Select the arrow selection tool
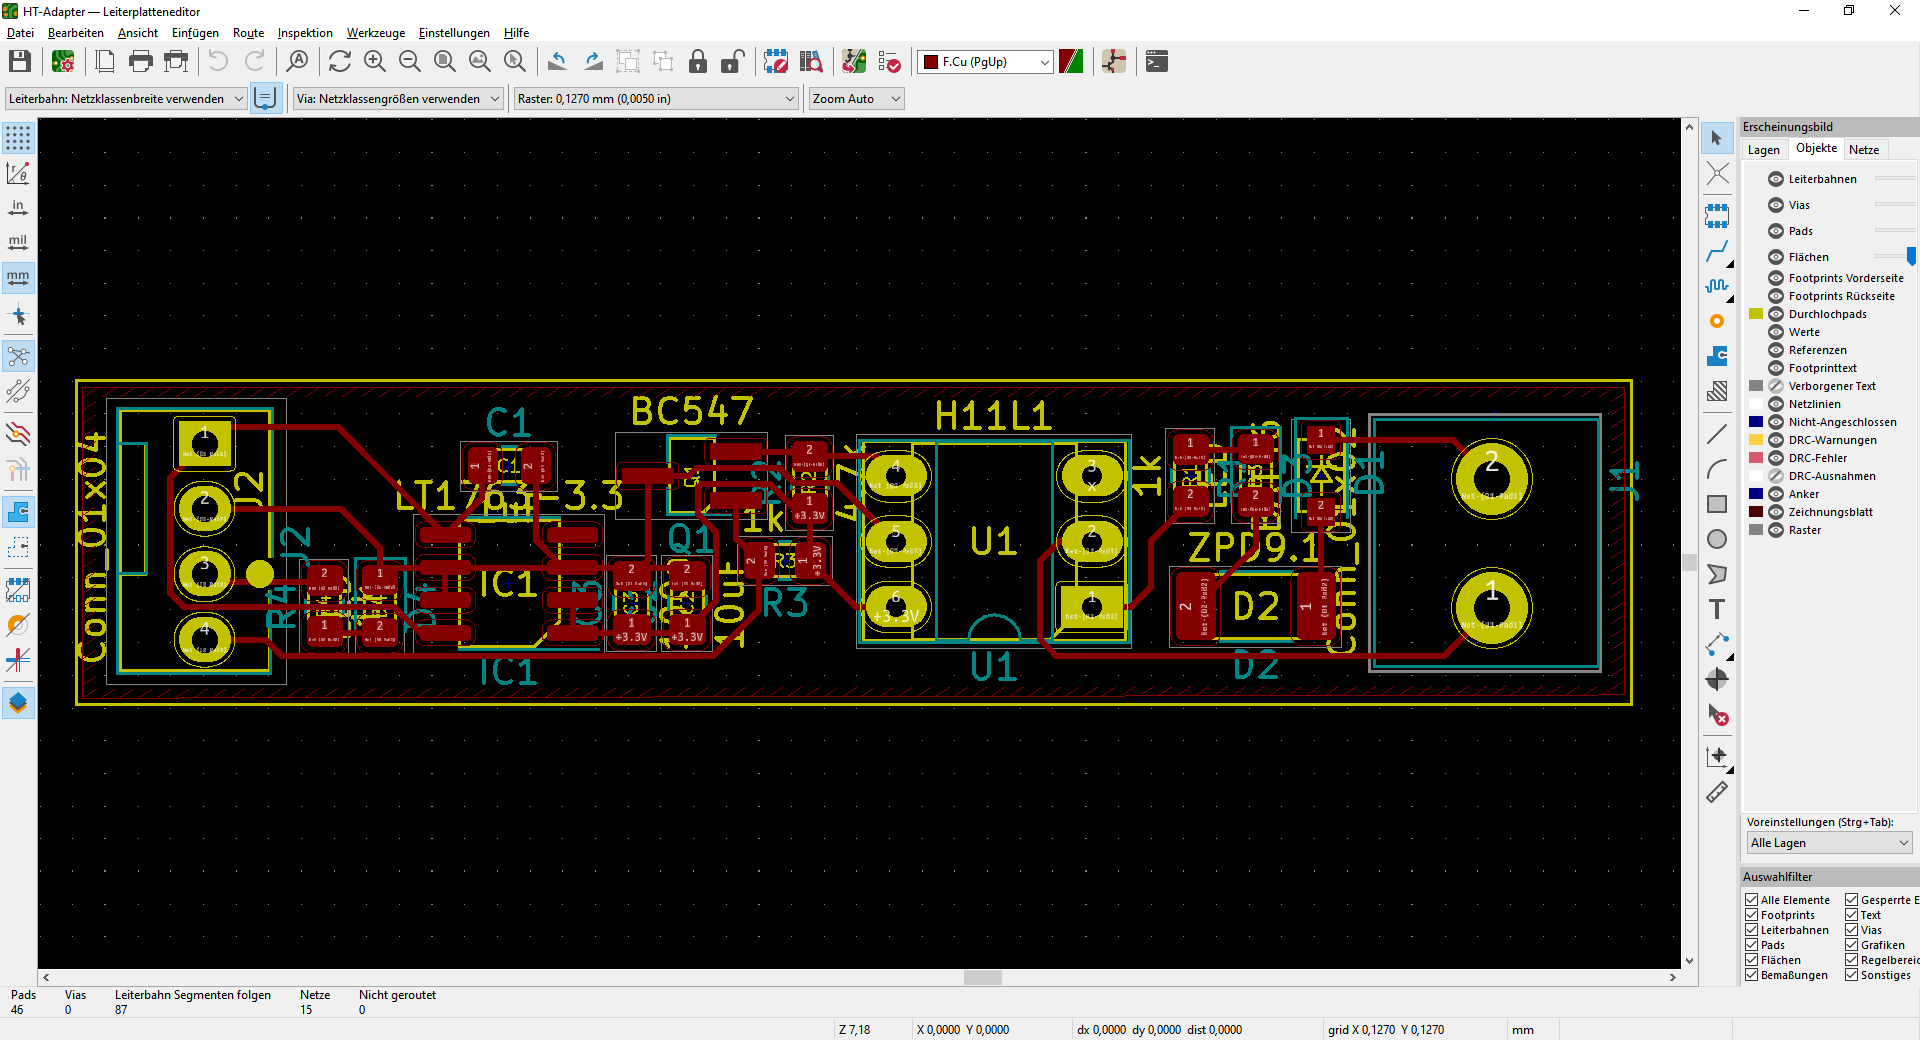The height and width of the screenshot is (1040, 1920). [x=1717, y=138]
